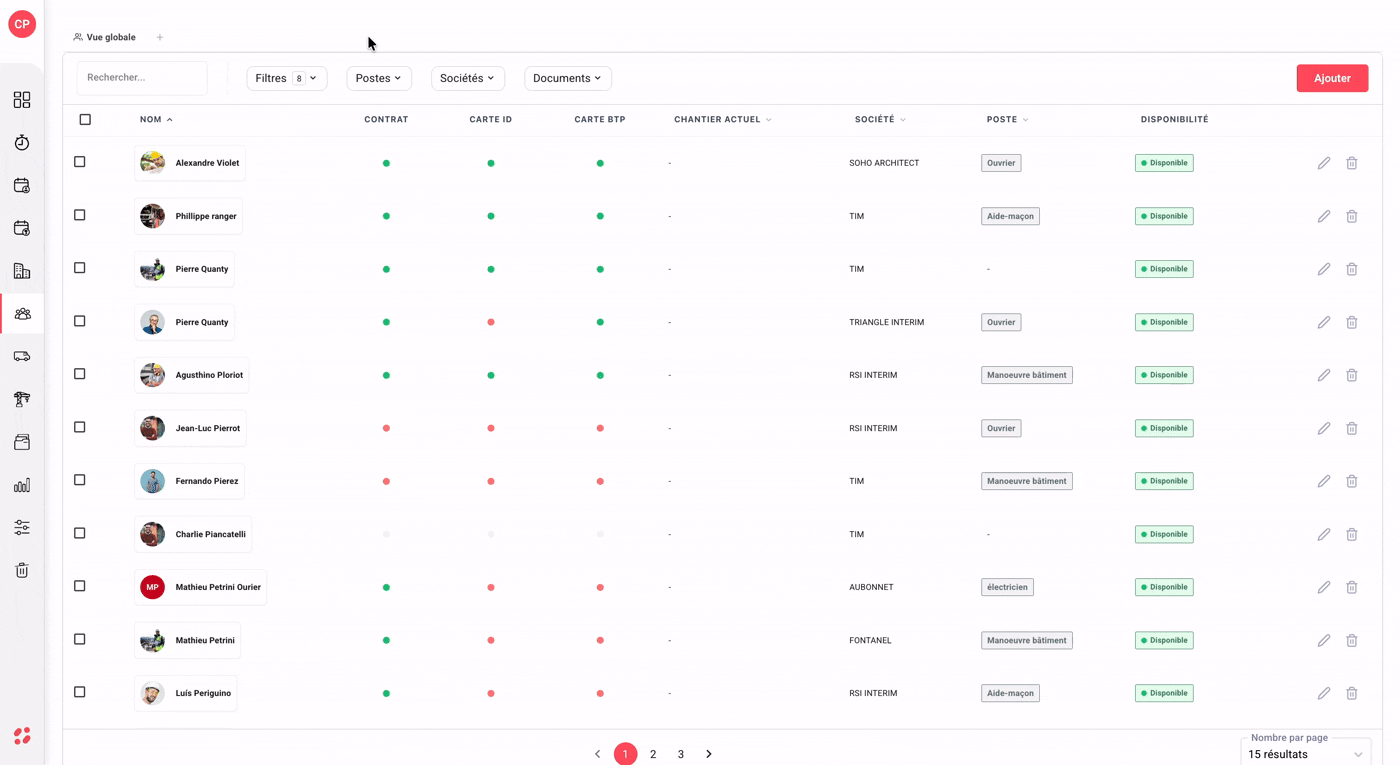Click the SOHO ARCHITECT company cell
The height and width of the screenshot is (765, 1400).
884,163
